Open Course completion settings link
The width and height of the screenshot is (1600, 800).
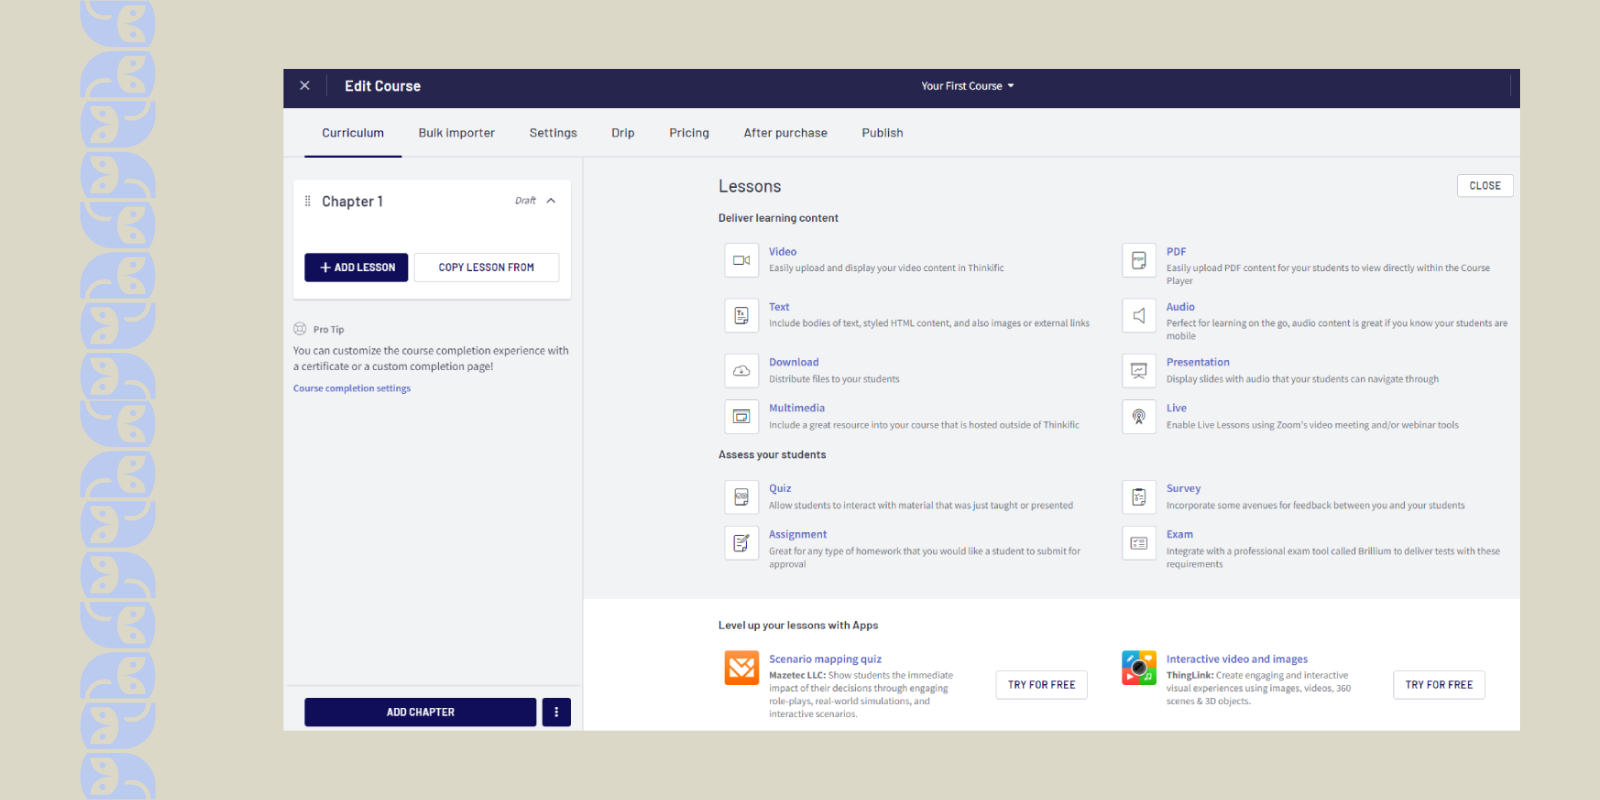[x=352, y=388]
